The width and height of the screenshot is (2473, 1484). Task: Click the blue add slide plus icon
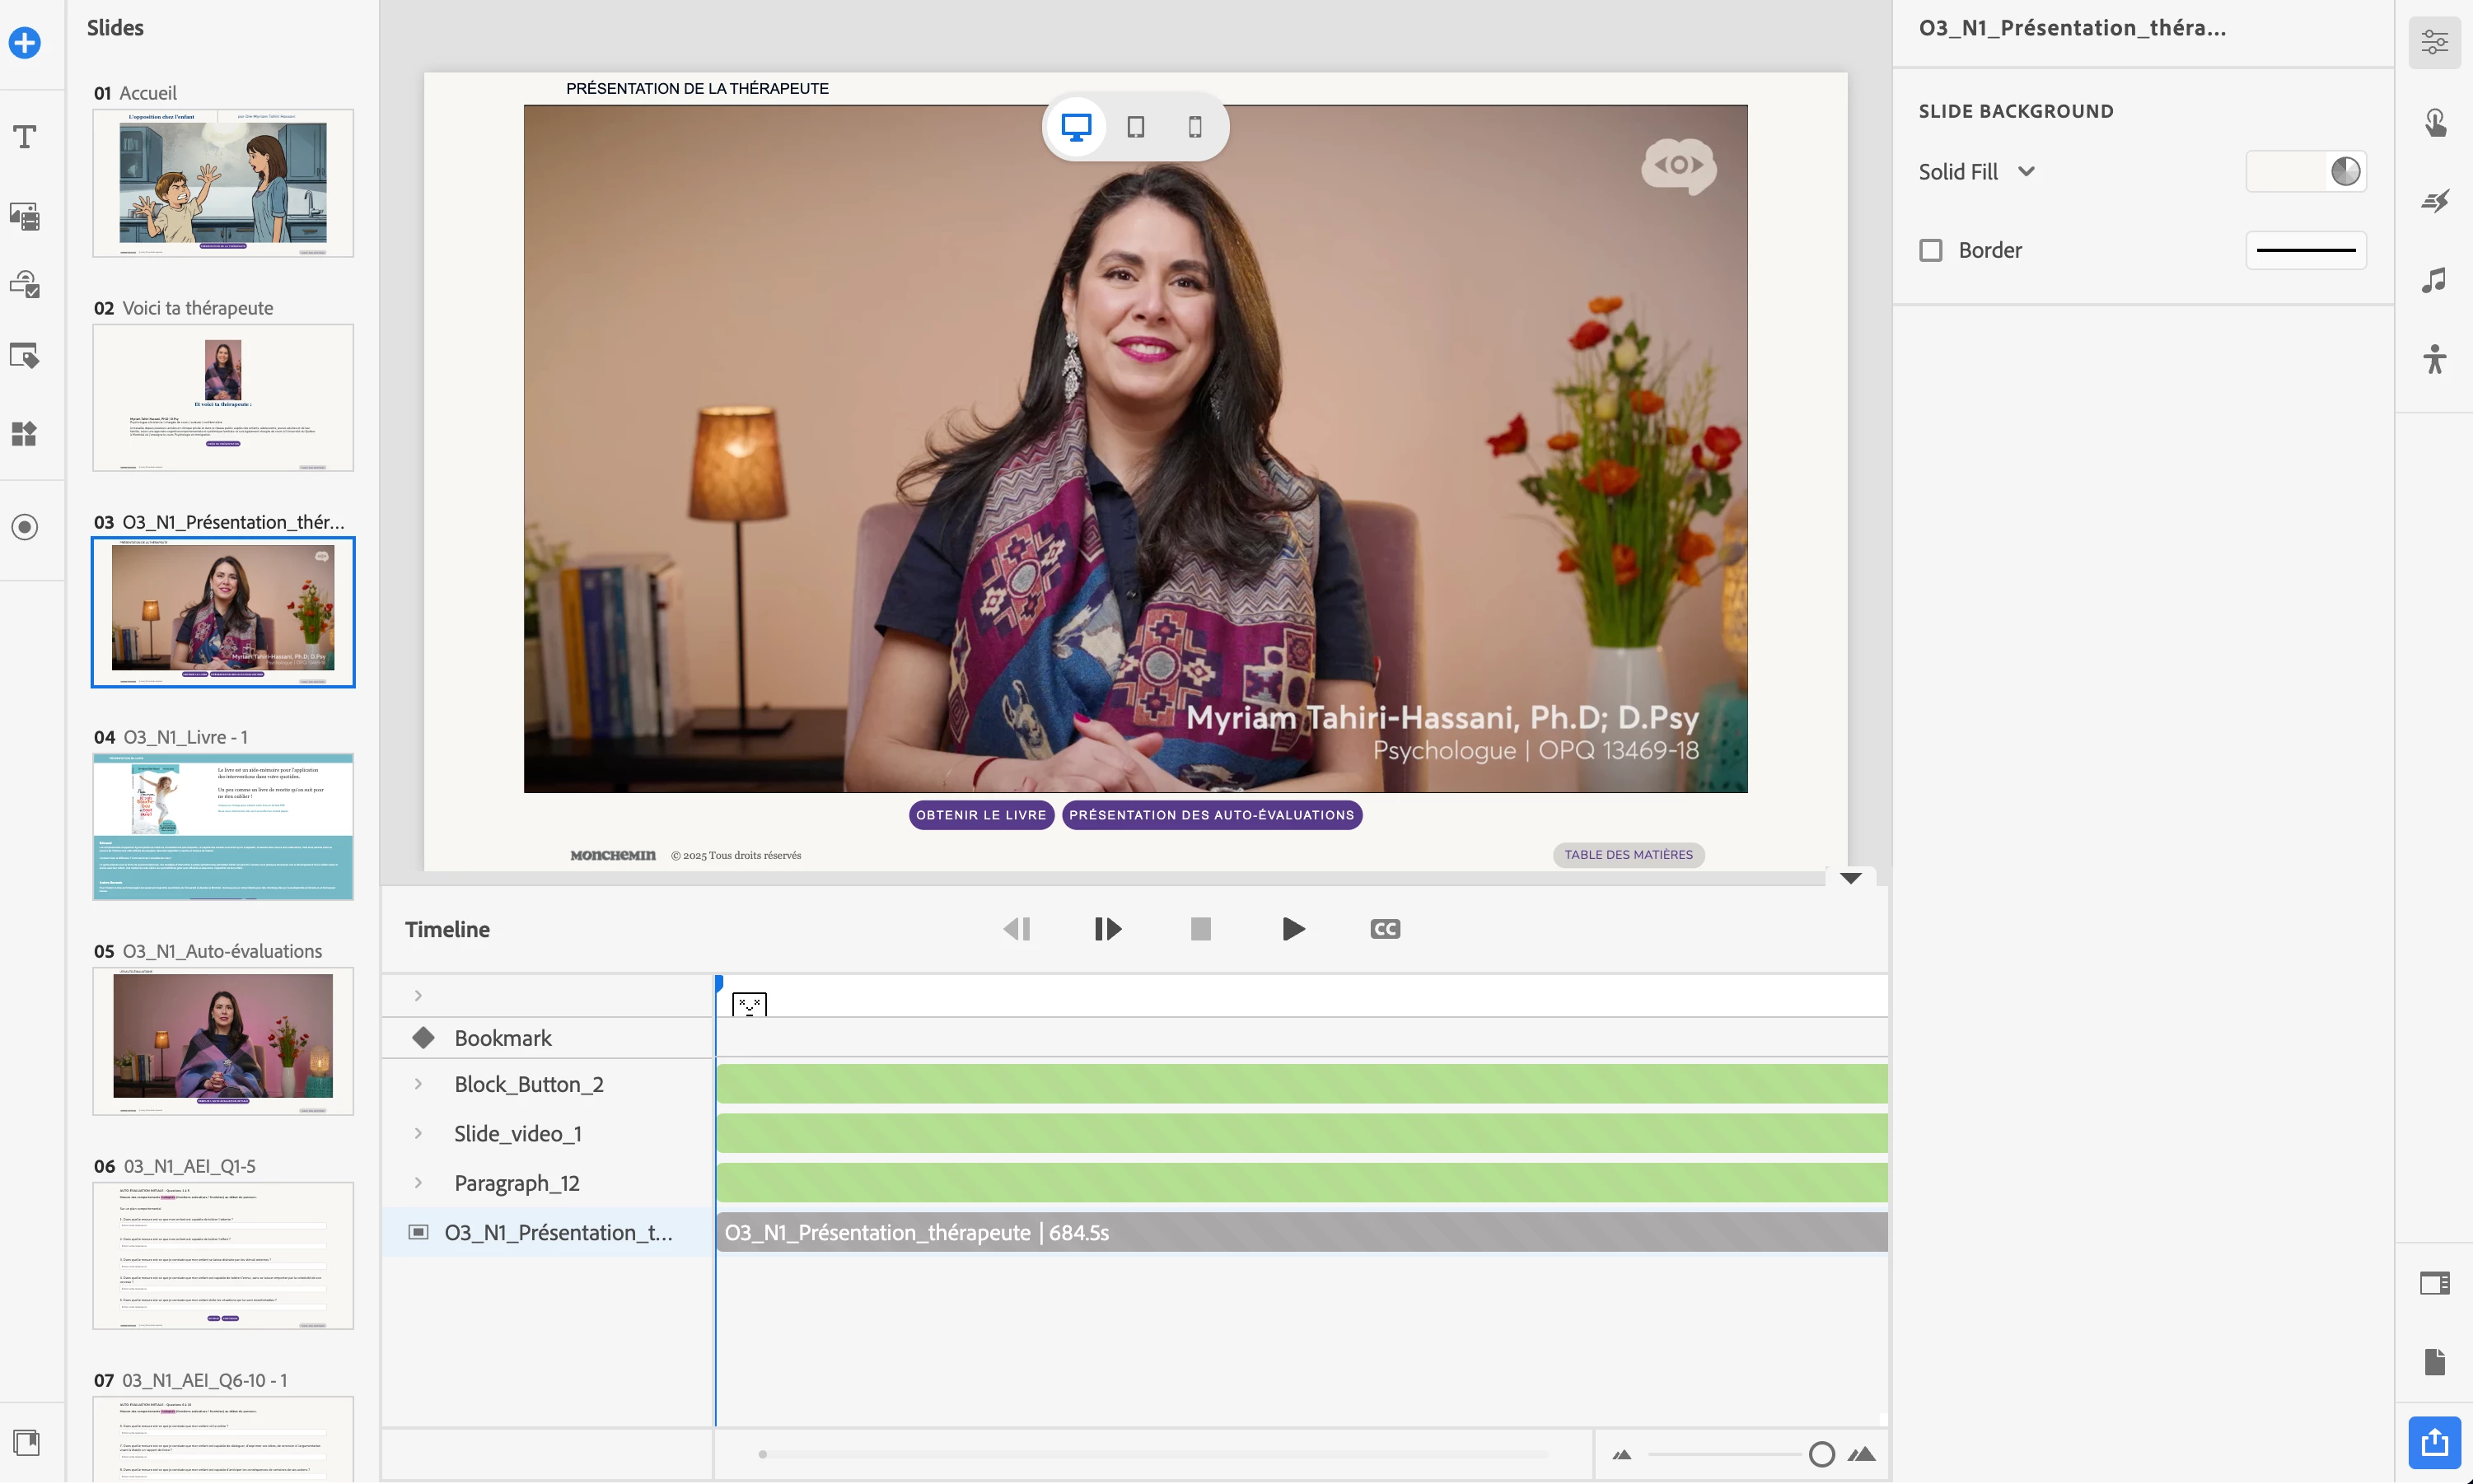coord(25,43)
